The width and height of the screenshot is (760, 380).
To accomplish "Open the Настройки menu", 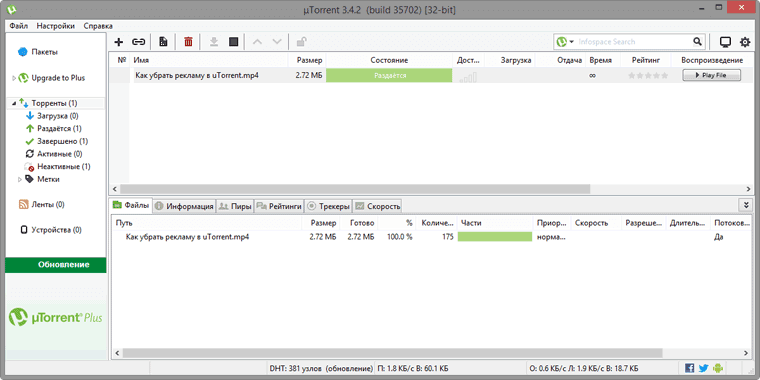I will click(x=56, y=26).
